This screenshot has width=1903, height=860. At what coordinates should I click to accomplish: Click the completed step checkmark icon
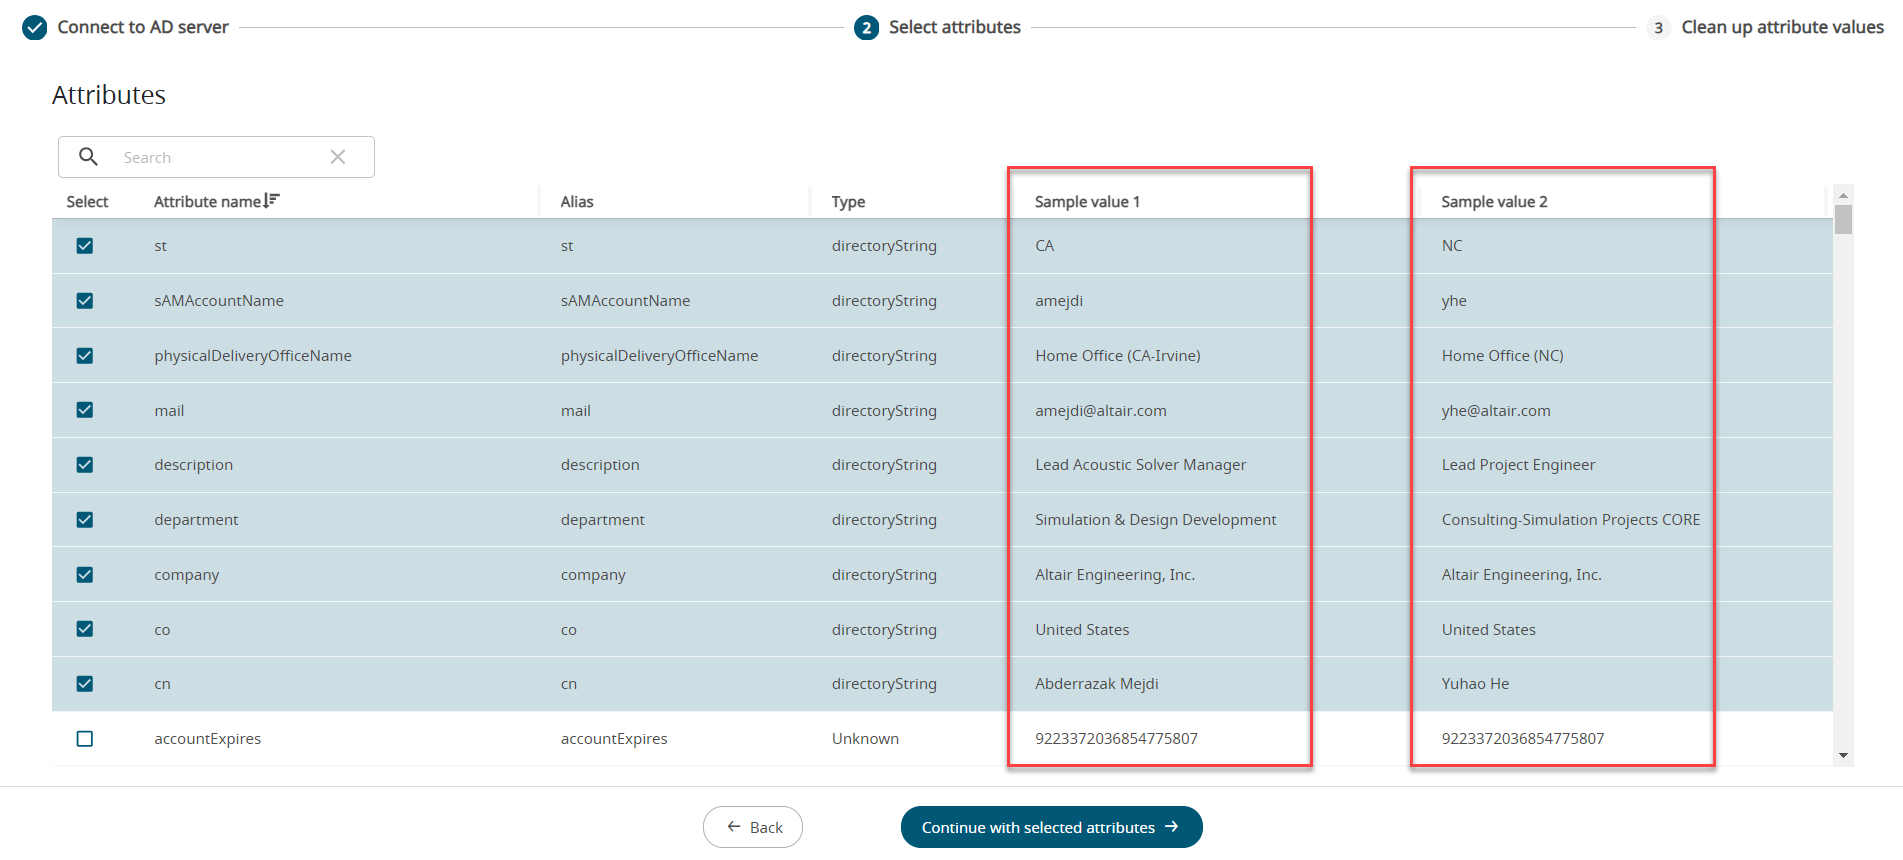click(35, 27)
